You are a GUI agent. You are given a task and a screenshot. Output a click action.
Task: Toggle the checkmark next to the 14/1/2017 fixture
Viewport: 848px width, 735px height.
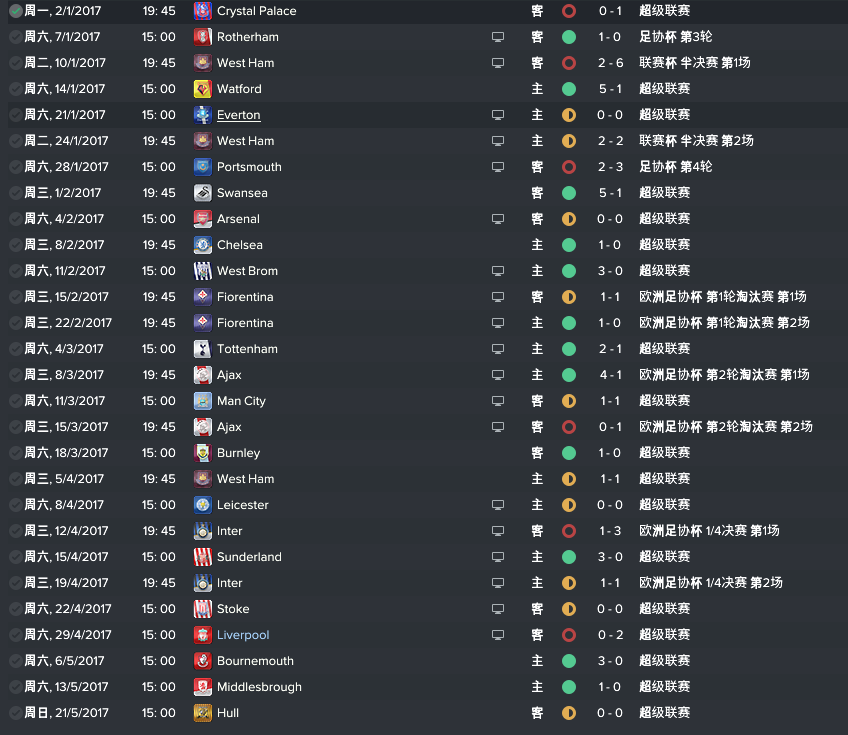point(16,89)
